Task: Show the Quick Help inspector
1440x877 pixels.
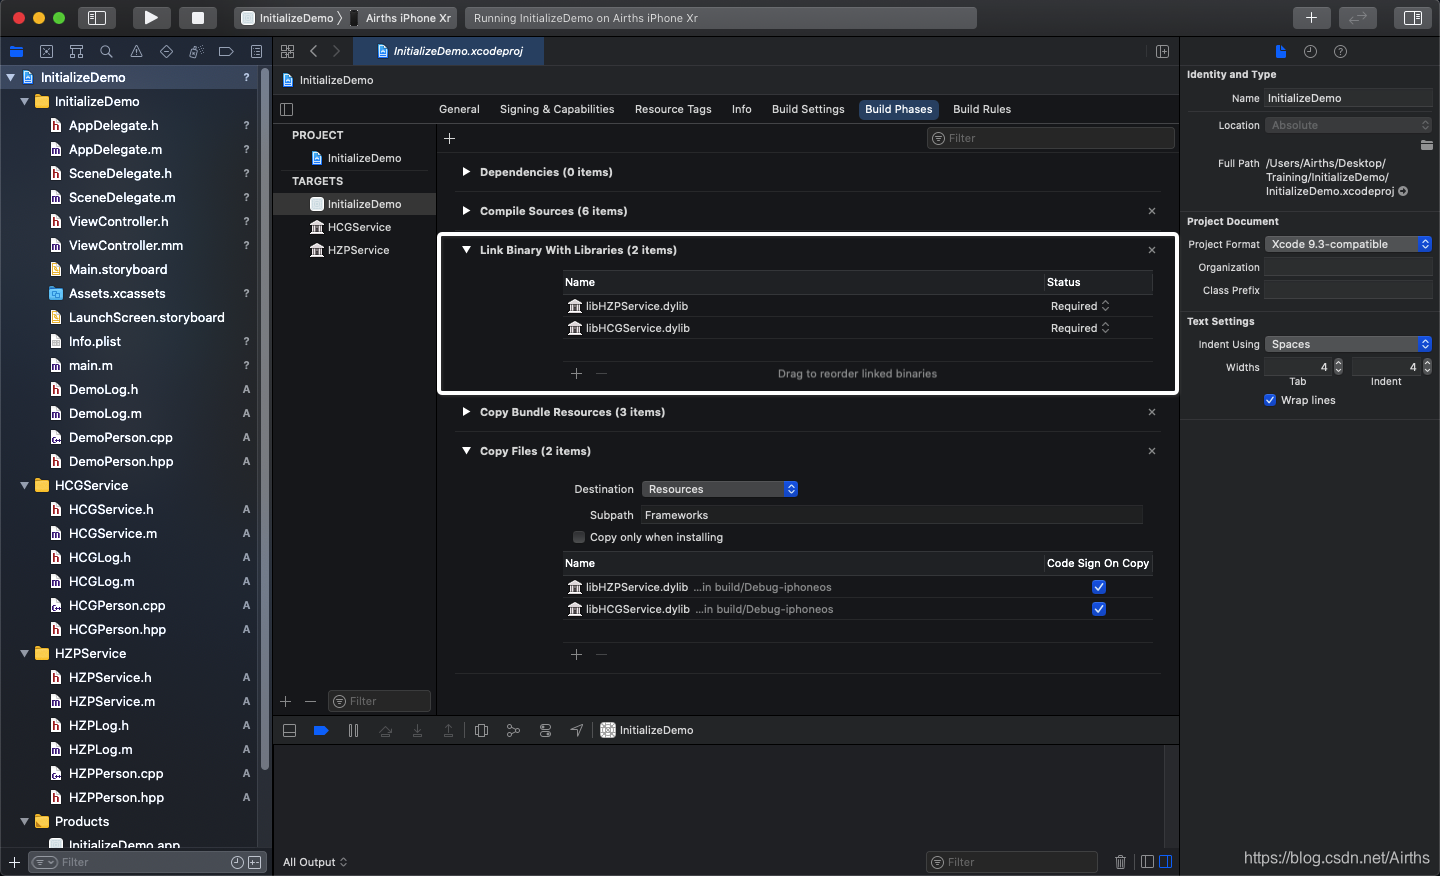Action: (x=1340, y=51)
